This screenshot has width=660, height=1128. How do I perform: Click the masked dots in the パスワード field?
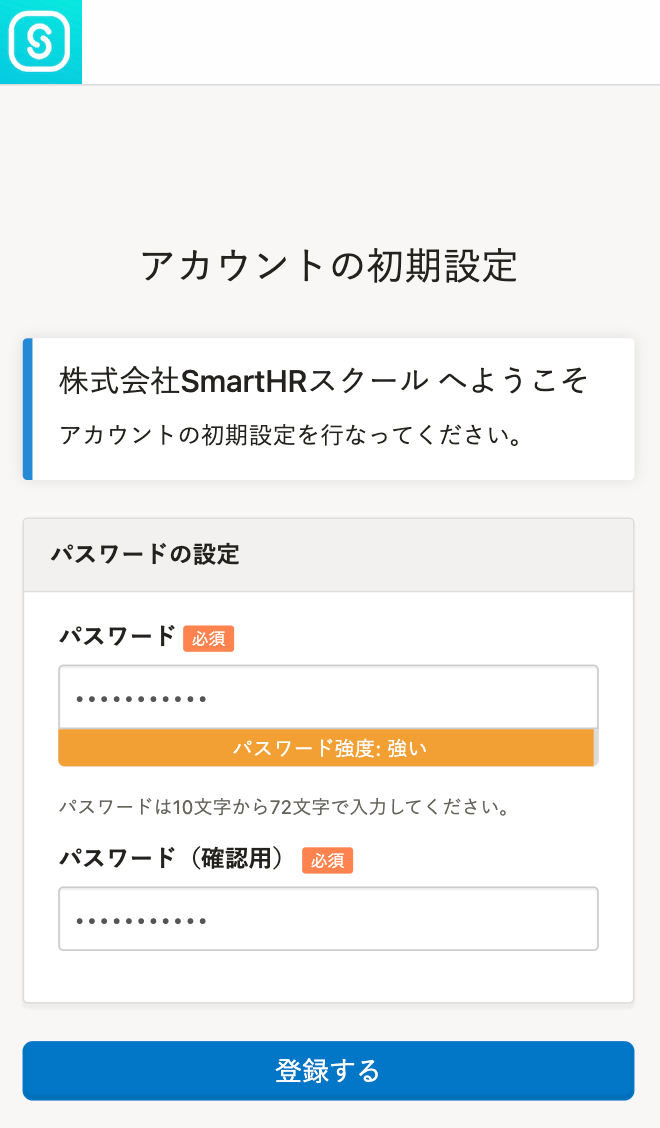point(141,698)
